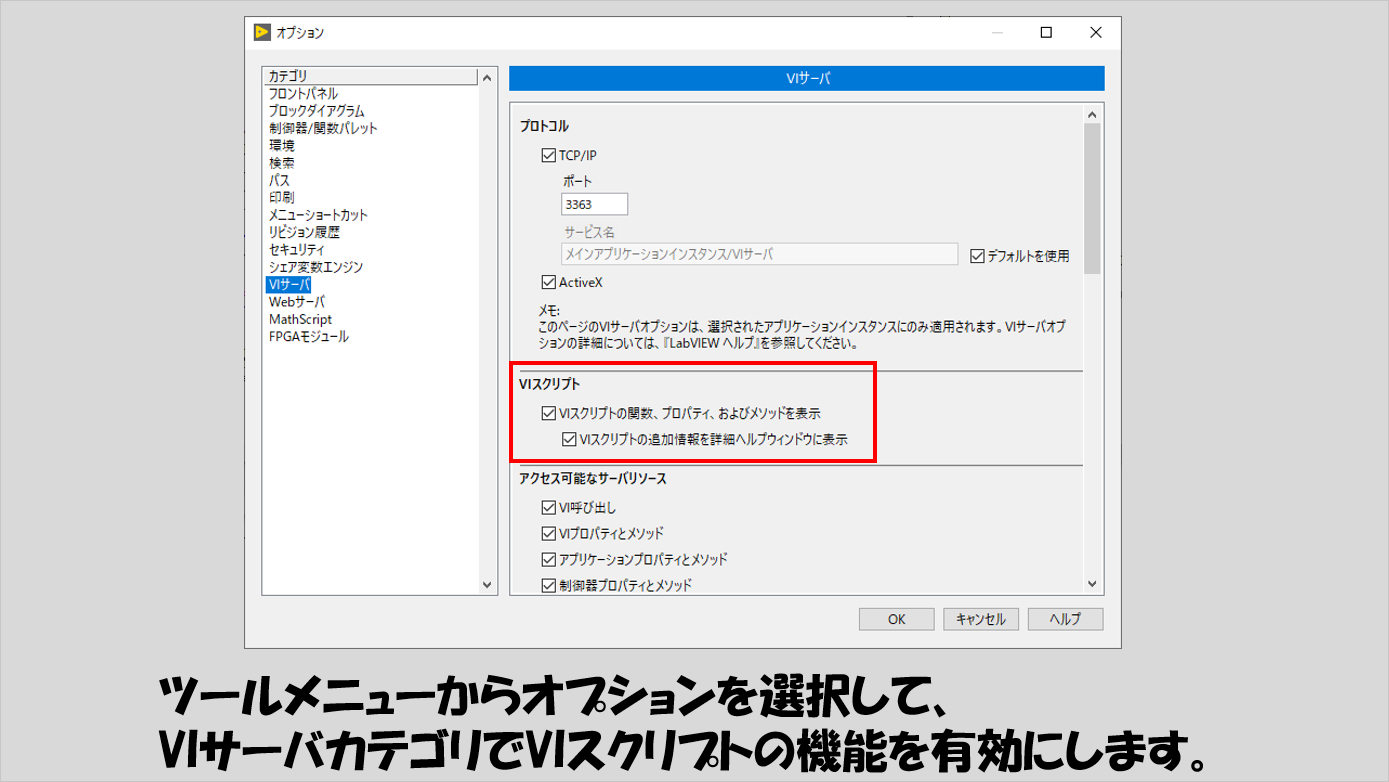The image size is (1389, 782).
Task: Select フロントパネル in the category list
Action: (x=303, y=93)
